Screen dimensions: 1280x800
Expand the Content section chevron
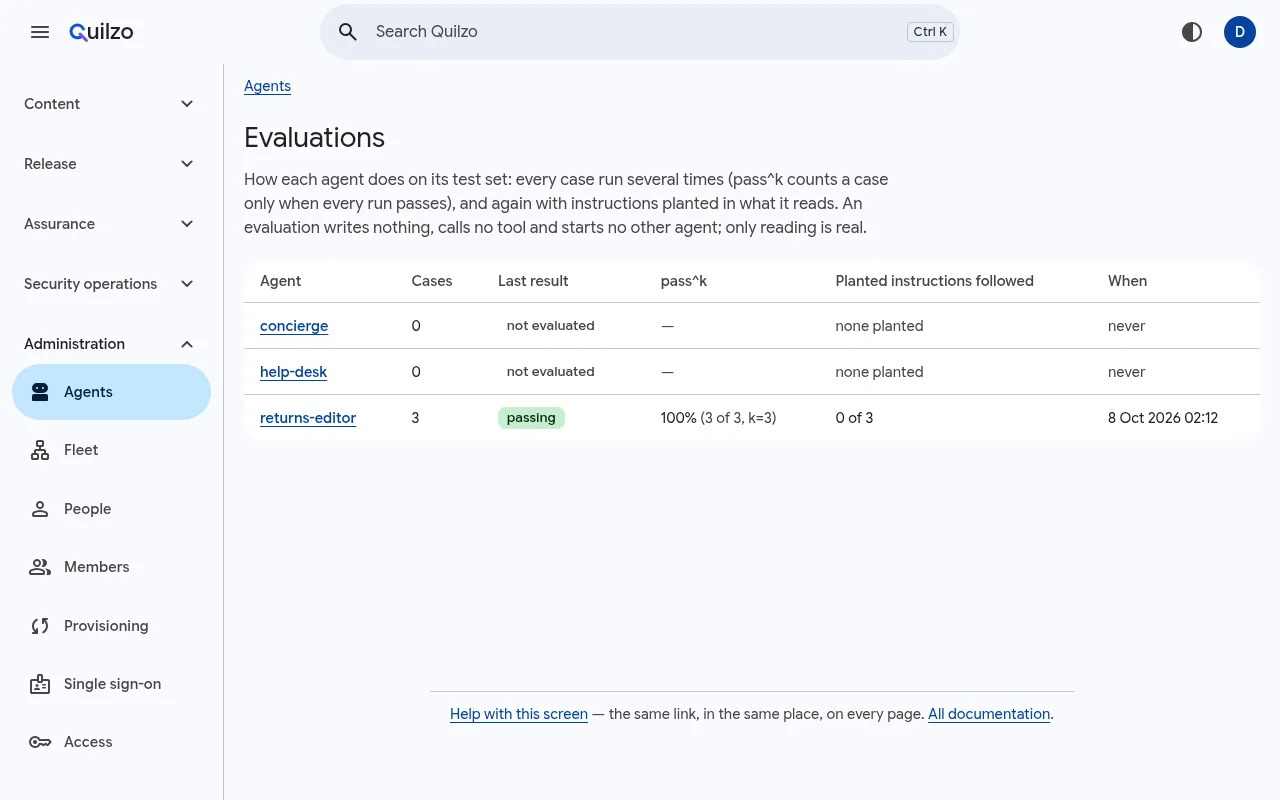(x=187, y=104)
